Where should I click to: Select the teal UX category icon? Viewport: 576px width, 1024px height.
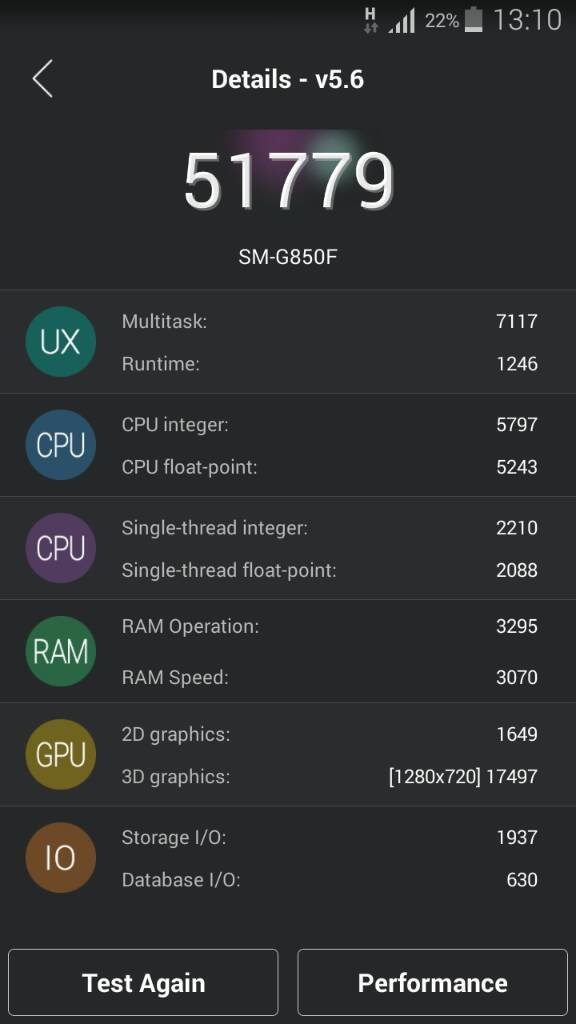[61, 342]
